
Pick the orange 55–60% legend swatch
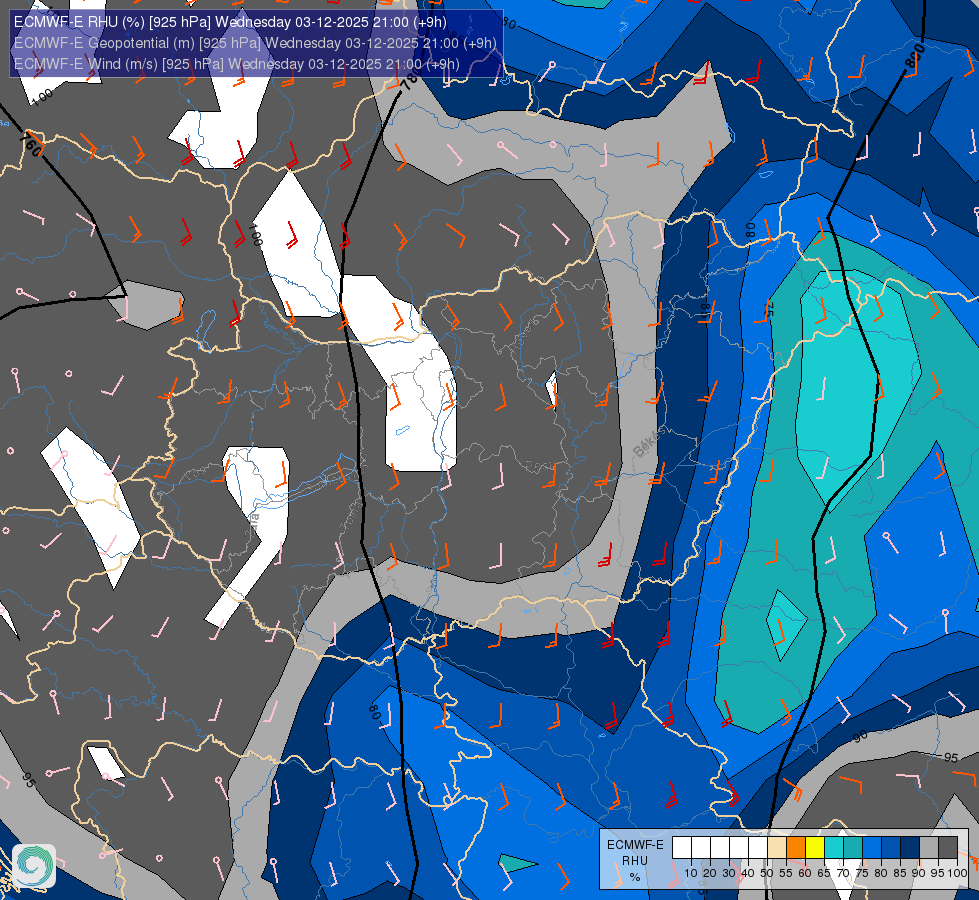[796, 848]
